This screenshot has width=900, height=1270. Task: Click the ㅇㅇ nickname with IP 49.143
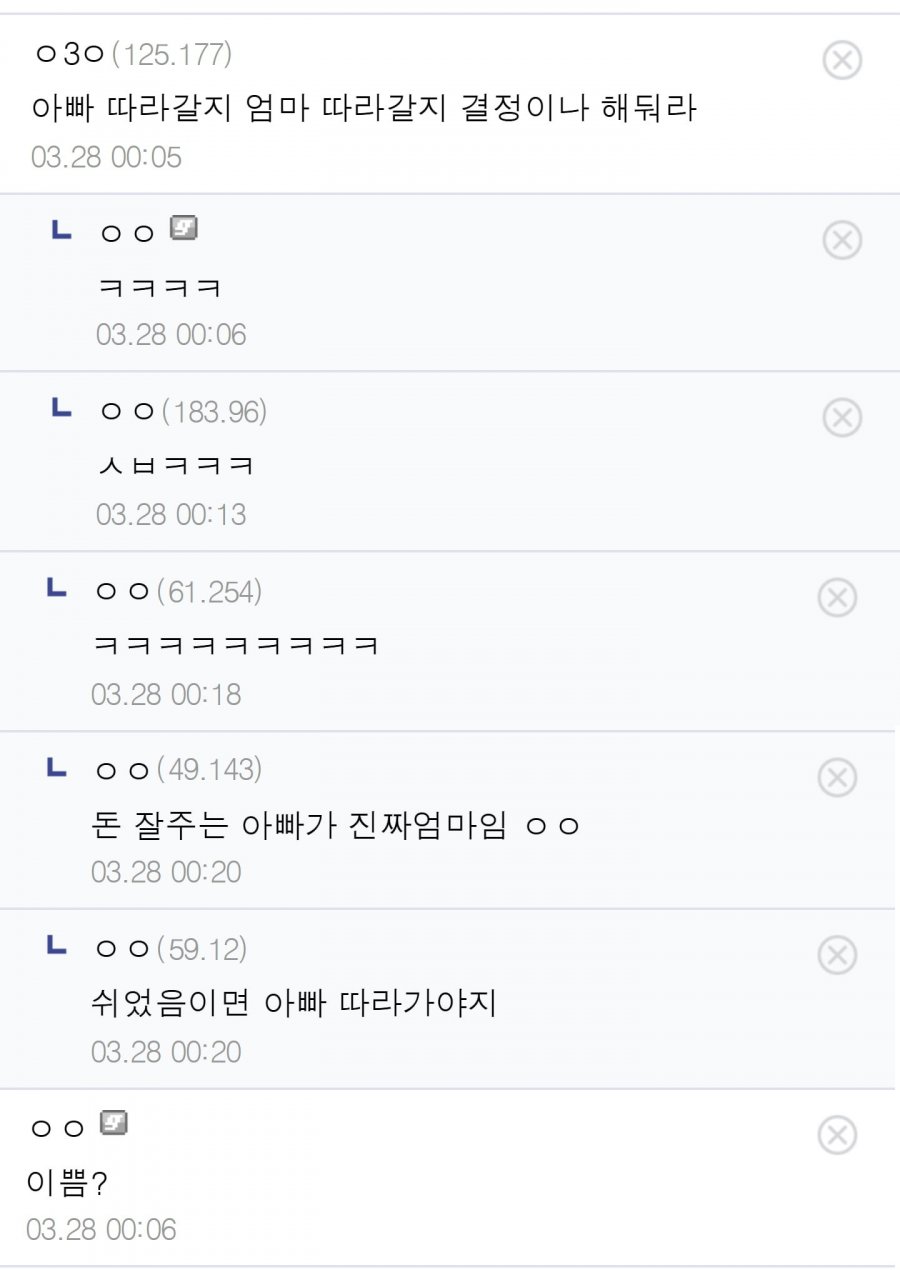click(x=123, y=770)
